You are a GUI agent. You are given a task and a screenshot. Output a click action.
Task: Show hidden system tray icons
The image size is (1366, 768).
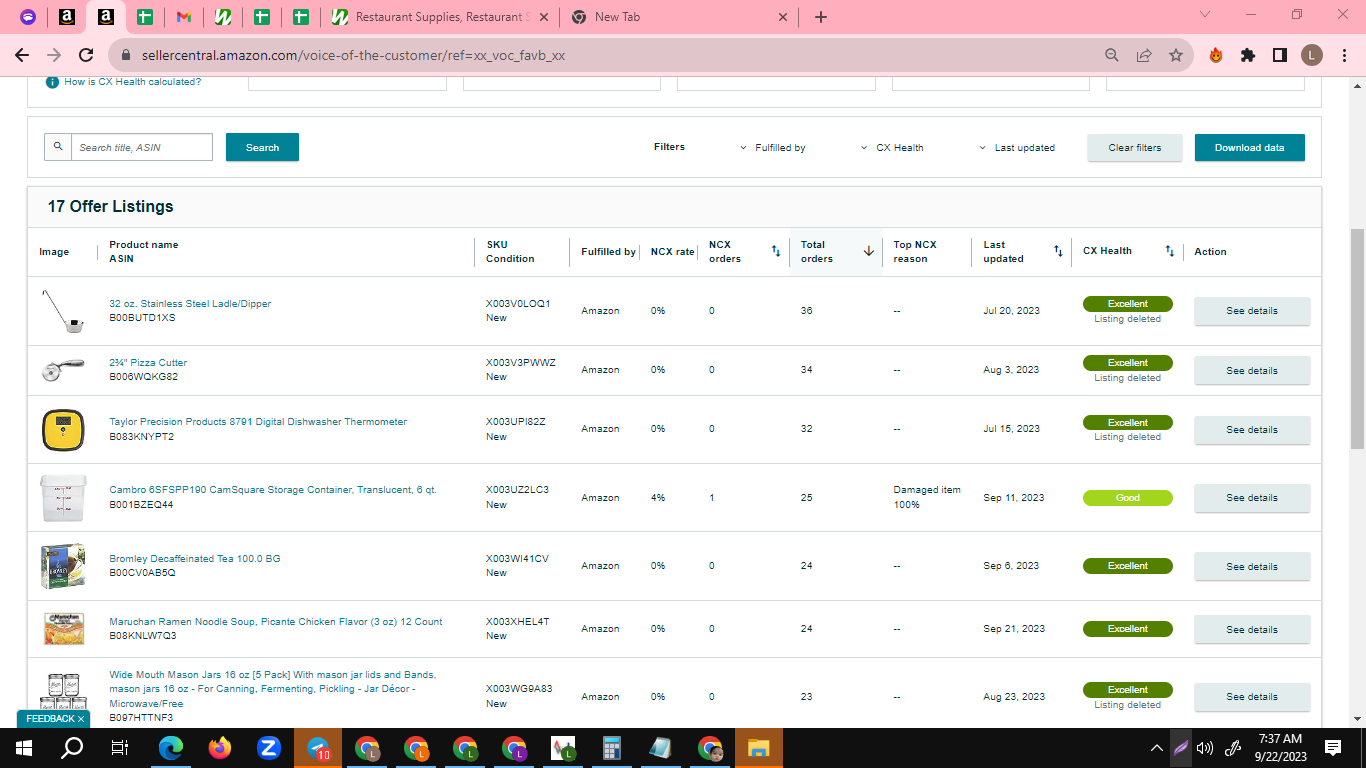(x=1157, y=747)
